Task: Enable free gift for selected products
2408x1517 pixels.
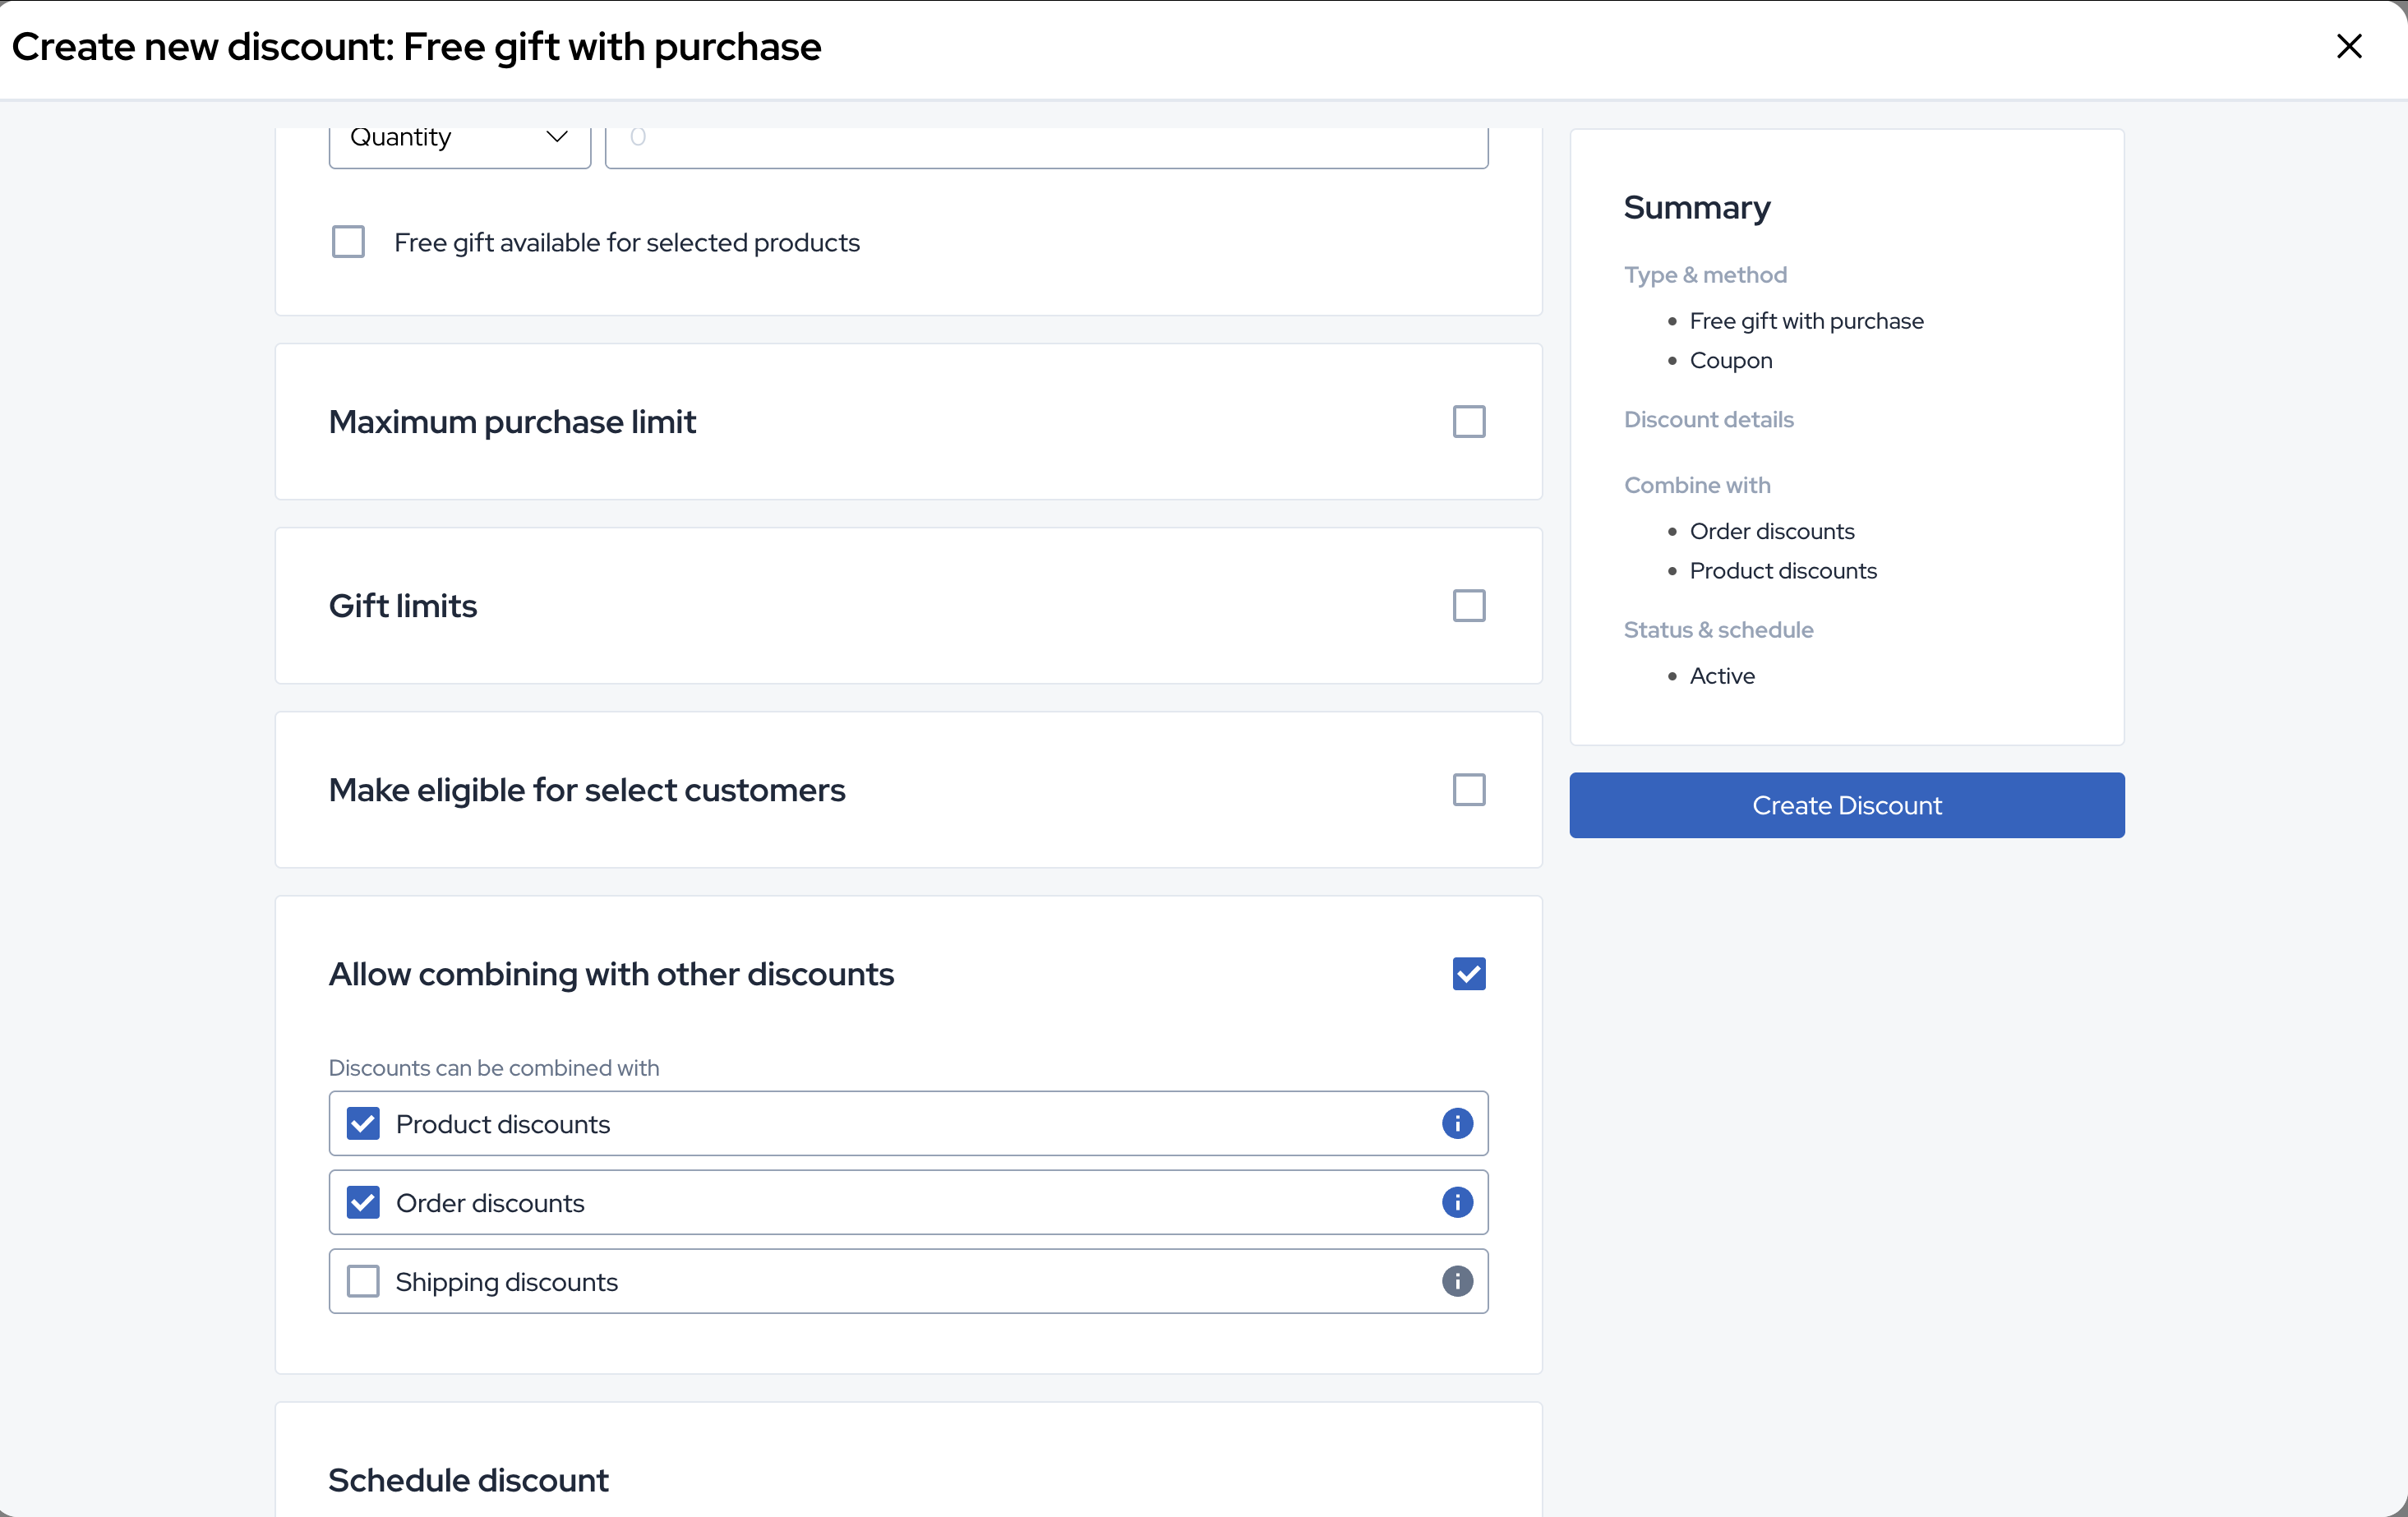Action: click(x=348, y=242)
